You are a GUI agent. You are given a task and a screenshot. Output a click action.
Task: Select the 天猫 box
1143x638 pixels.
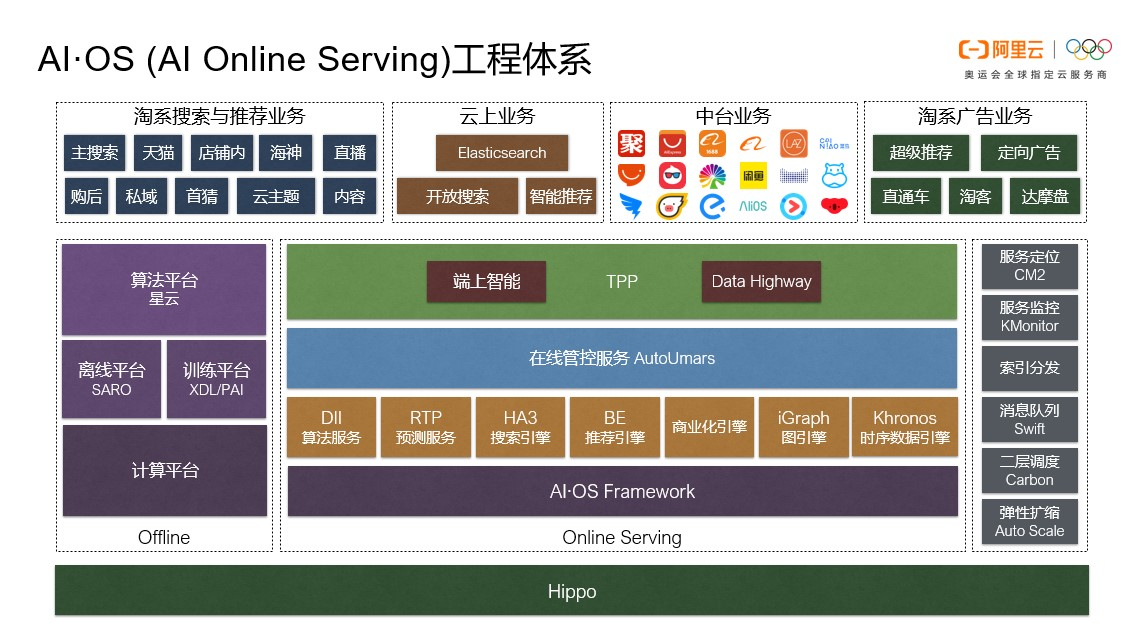pos(158,153)
